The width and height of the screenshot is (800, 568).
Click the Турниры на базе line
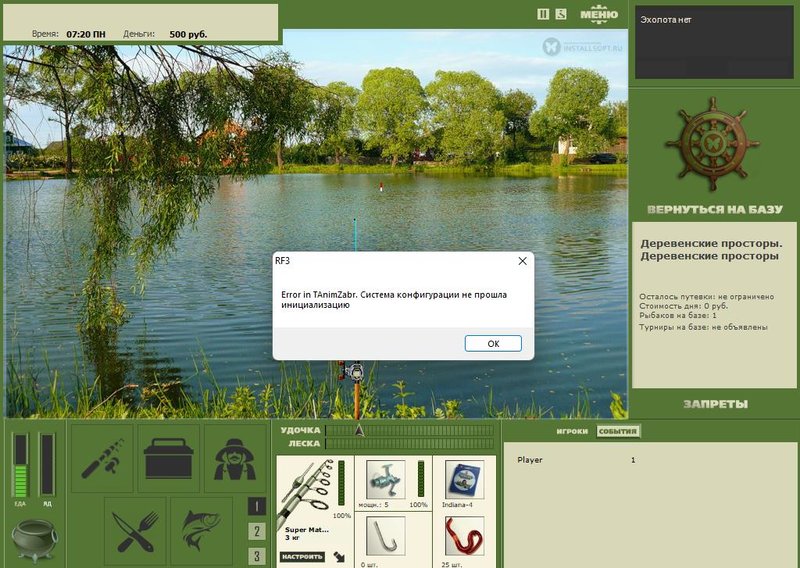pos(704,327)
